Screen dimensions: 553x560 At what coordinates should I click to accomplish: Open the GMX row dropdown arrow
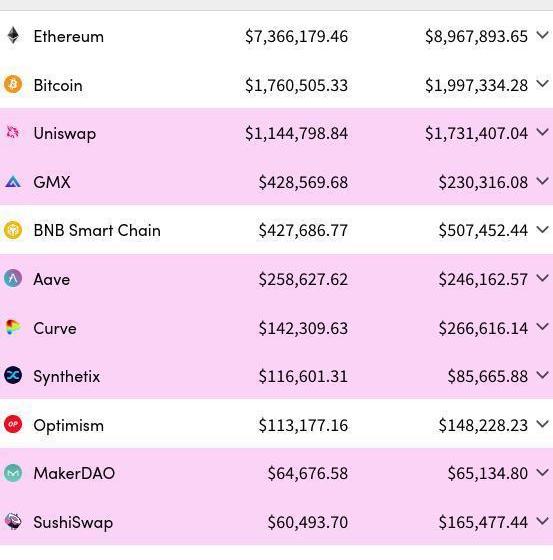(x=542, y=181)
